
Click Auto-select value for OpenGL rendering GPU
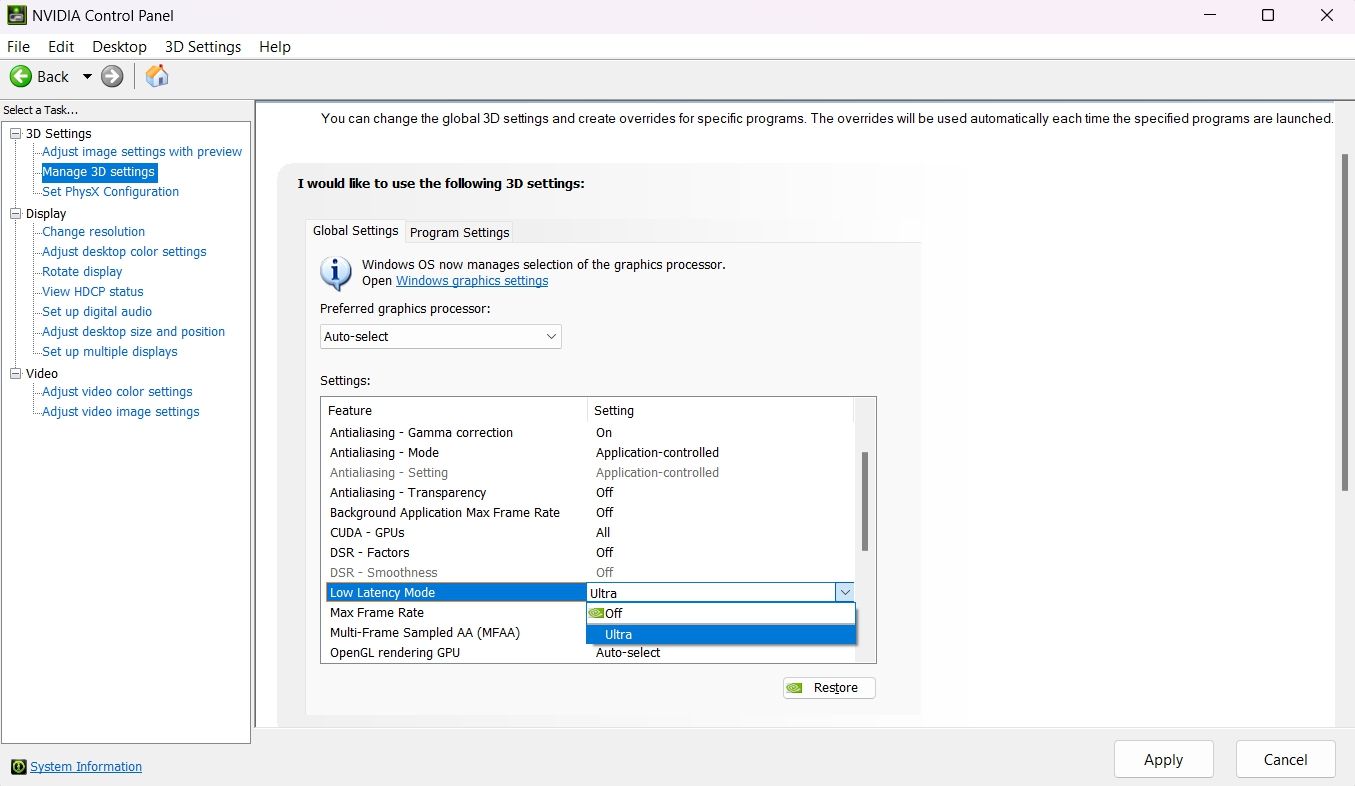628,653
